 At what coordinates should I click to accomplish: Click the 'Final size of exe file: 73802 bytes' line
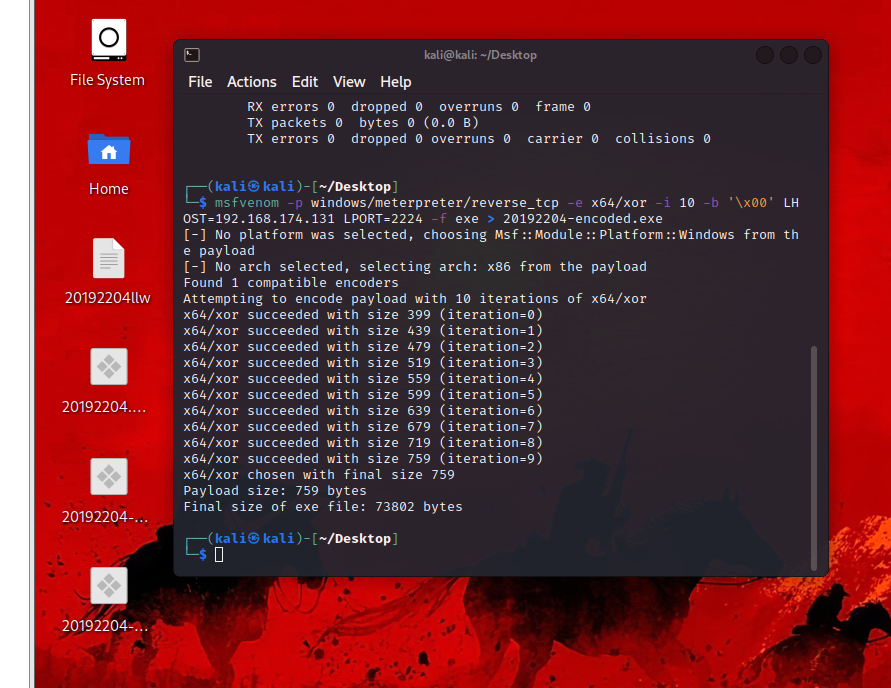(x=323, y=506)
